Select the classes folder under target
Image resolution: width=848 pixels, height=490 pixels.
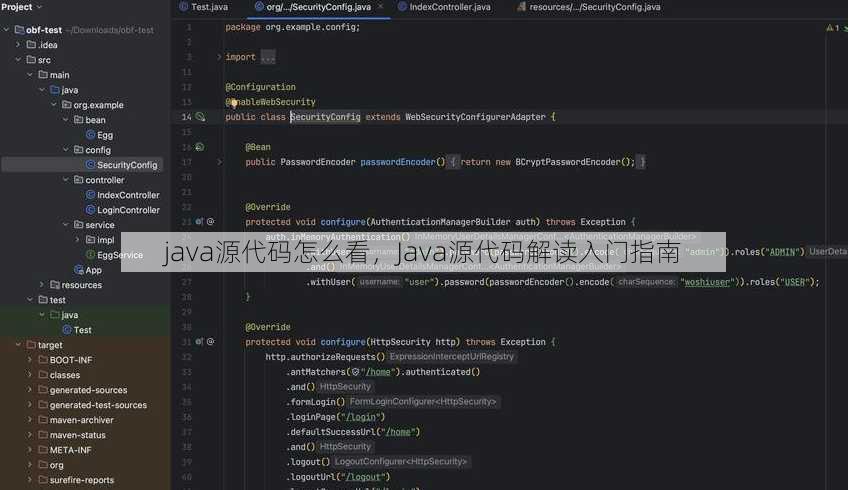coord(64,375)
